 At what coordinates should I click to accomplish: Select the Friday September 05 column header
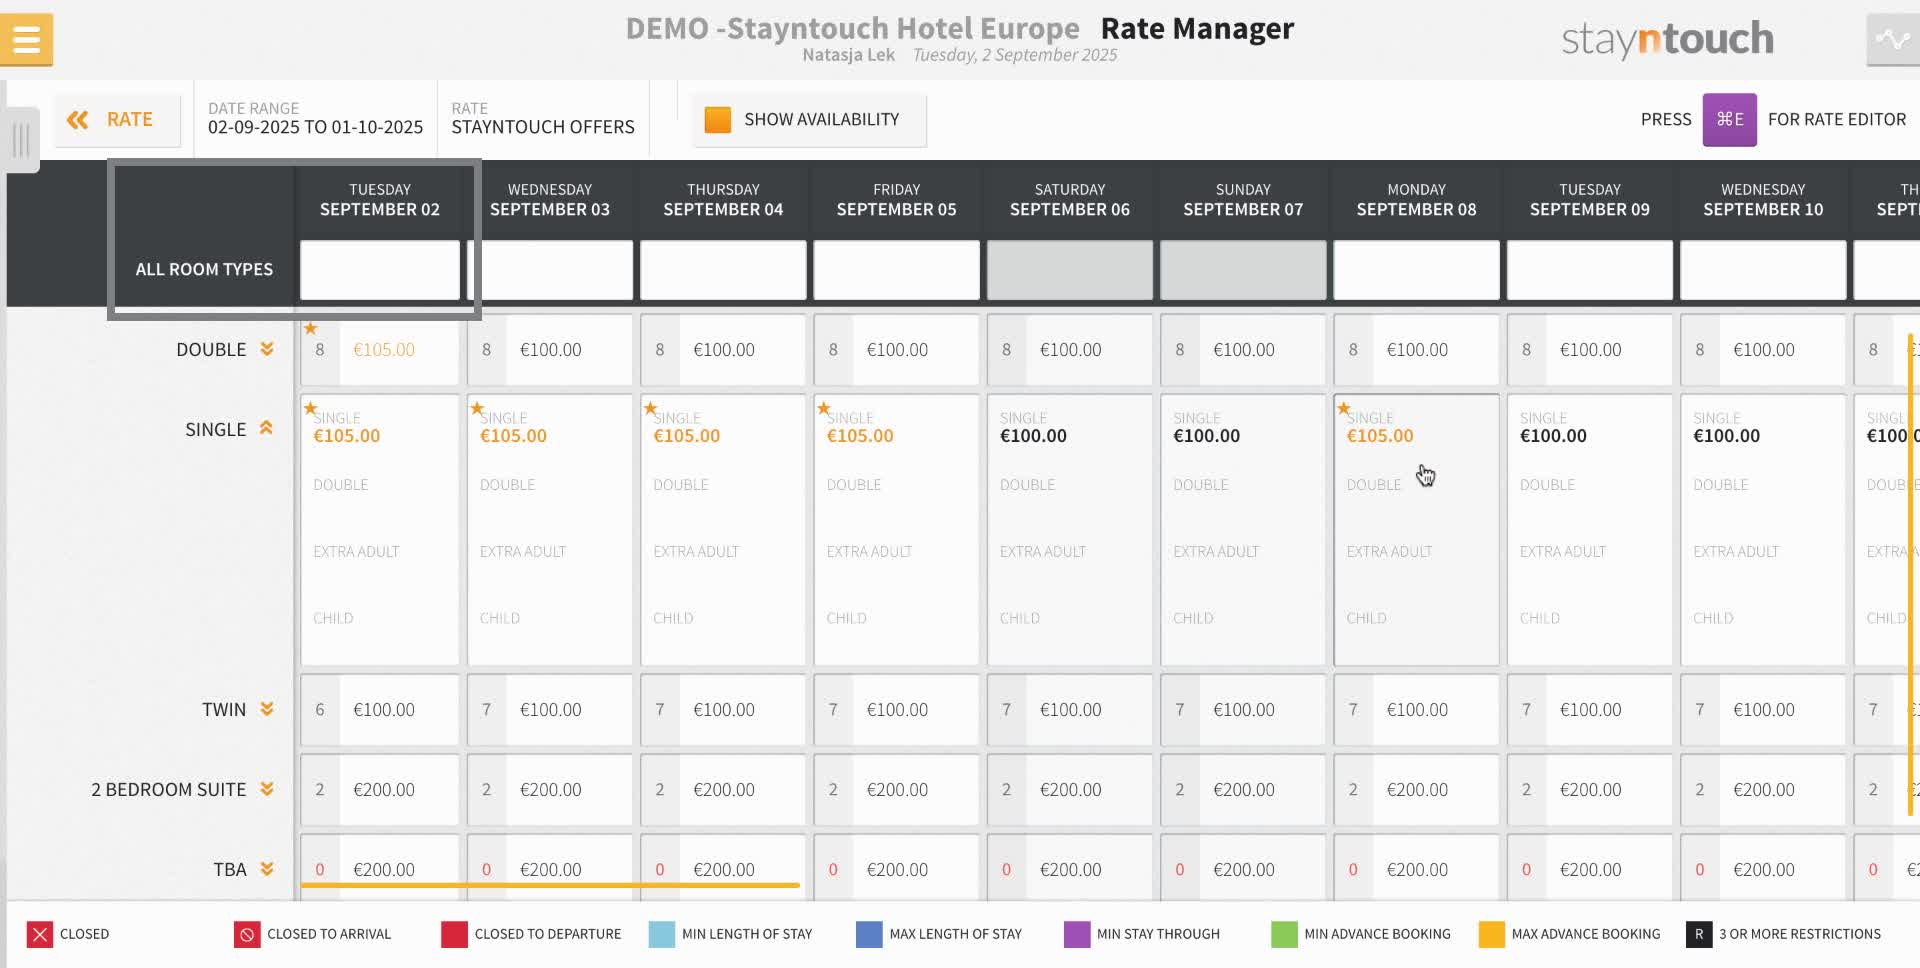tap(896, 200)
